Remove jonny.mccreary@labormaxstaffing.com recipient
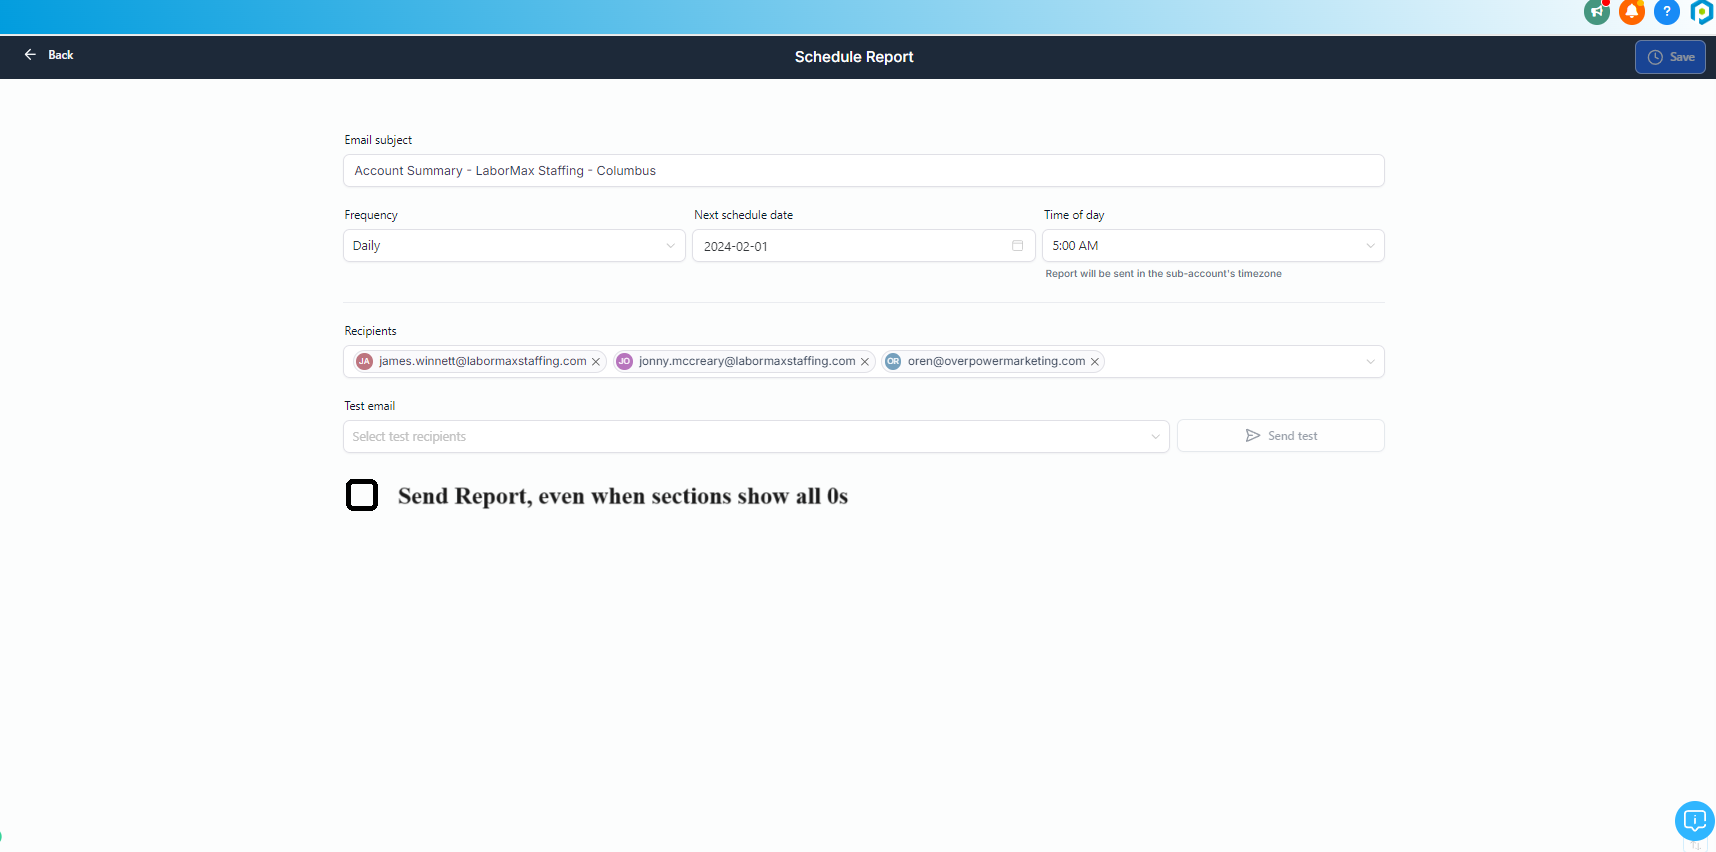The height and width of the screenshot is (852, 1716). point(865,362)
